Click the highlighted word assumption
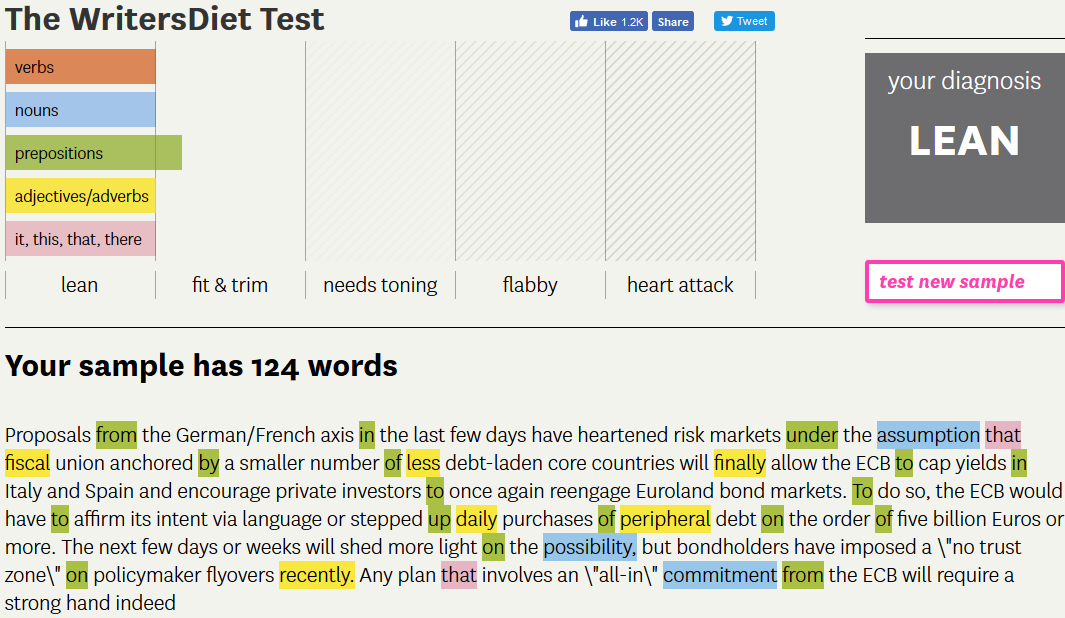Viewport: 1065px width, 618px height. pos(928,435)
